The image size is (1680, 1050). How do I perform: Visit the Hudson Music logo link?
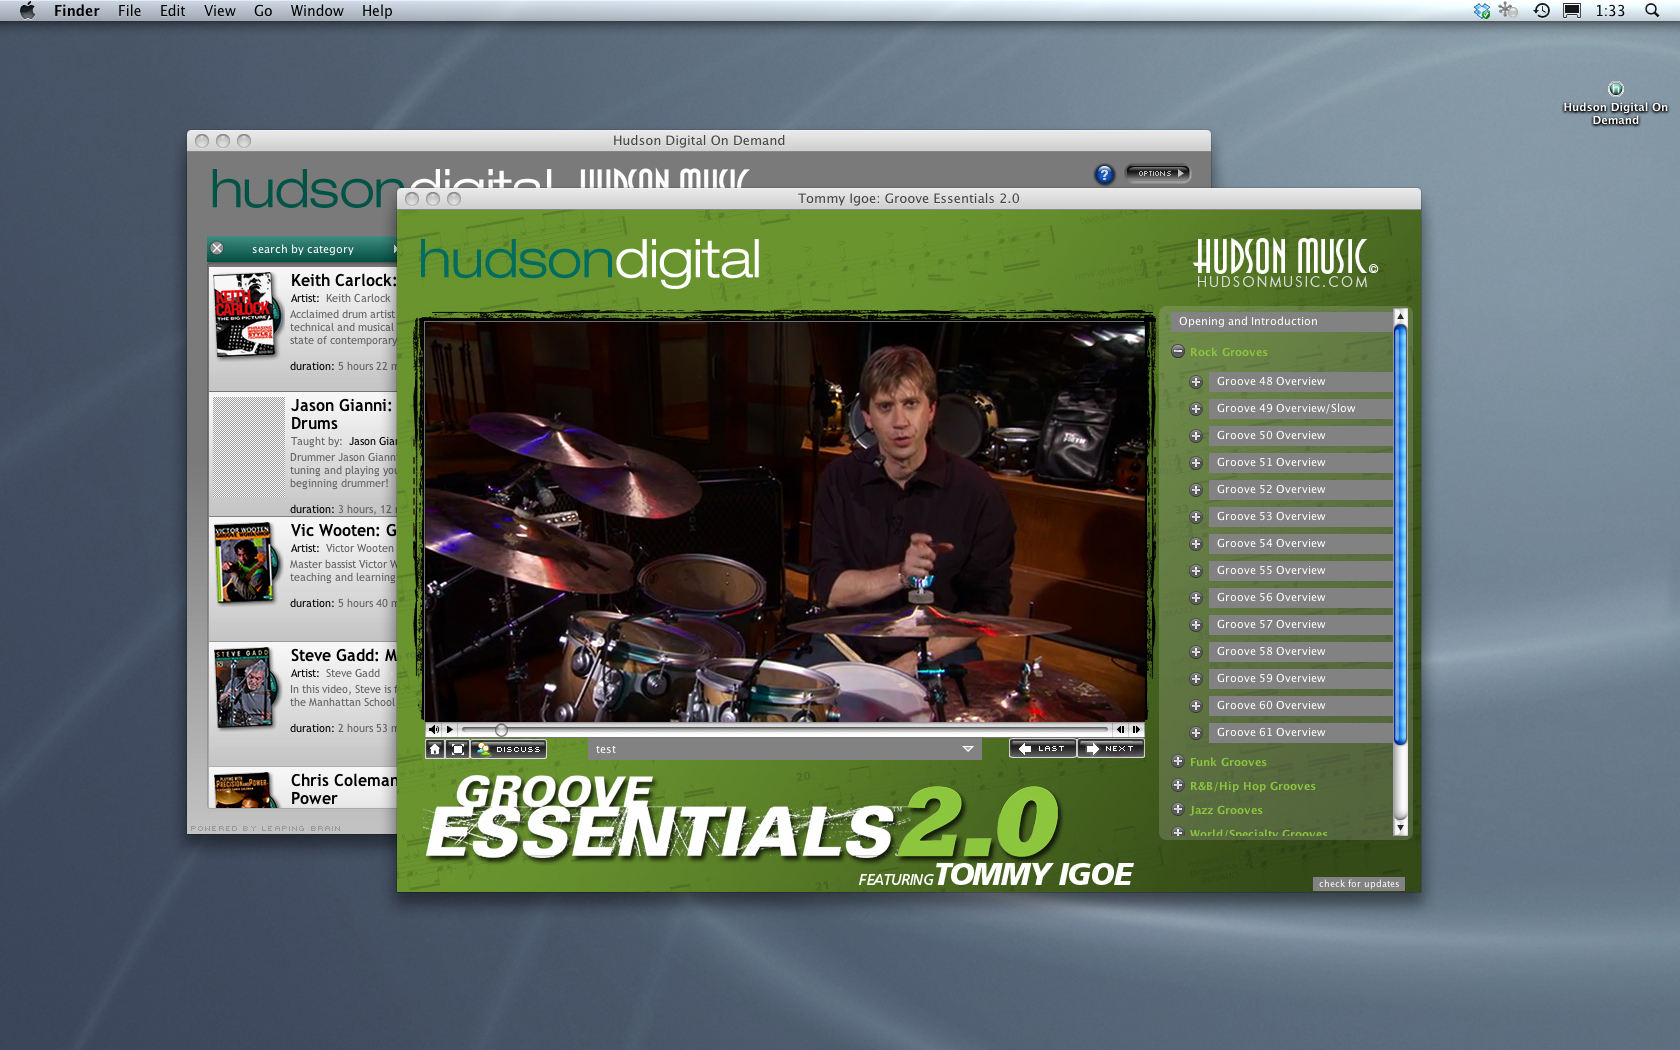point(1285,263)
